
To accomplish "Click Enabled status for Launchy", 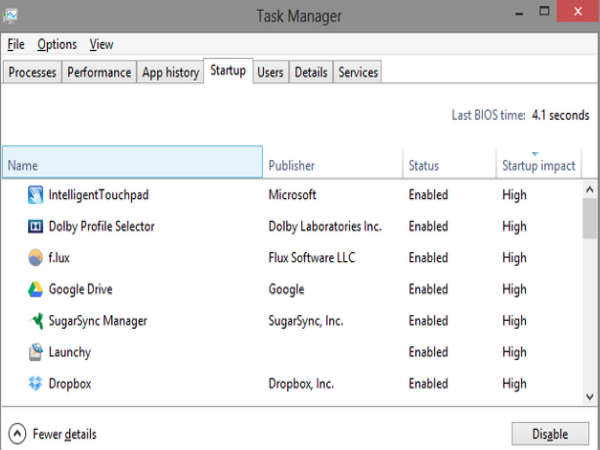I will (428, 352).
